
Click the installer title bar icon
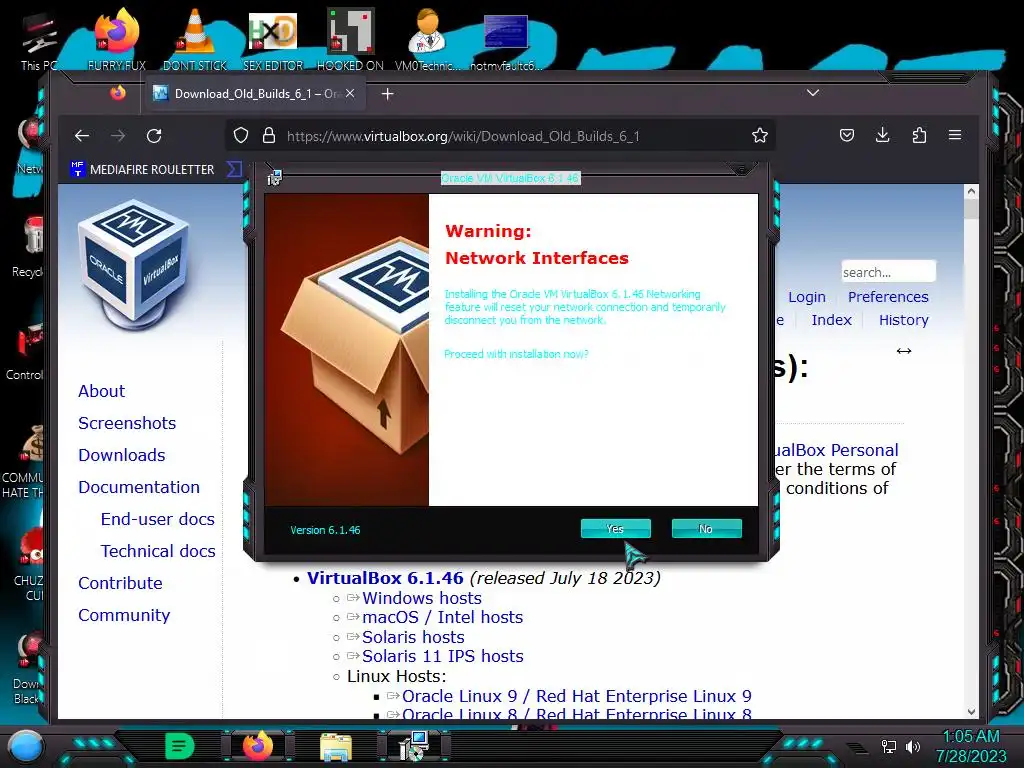274,177
